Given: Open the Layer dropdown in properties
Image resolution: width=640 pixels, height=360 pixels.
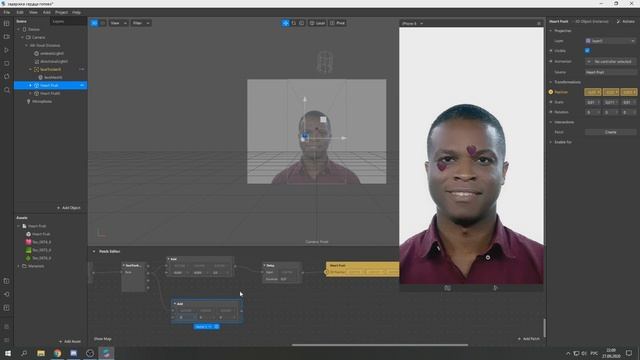Looking at the screenshot, I should (611, 41).
